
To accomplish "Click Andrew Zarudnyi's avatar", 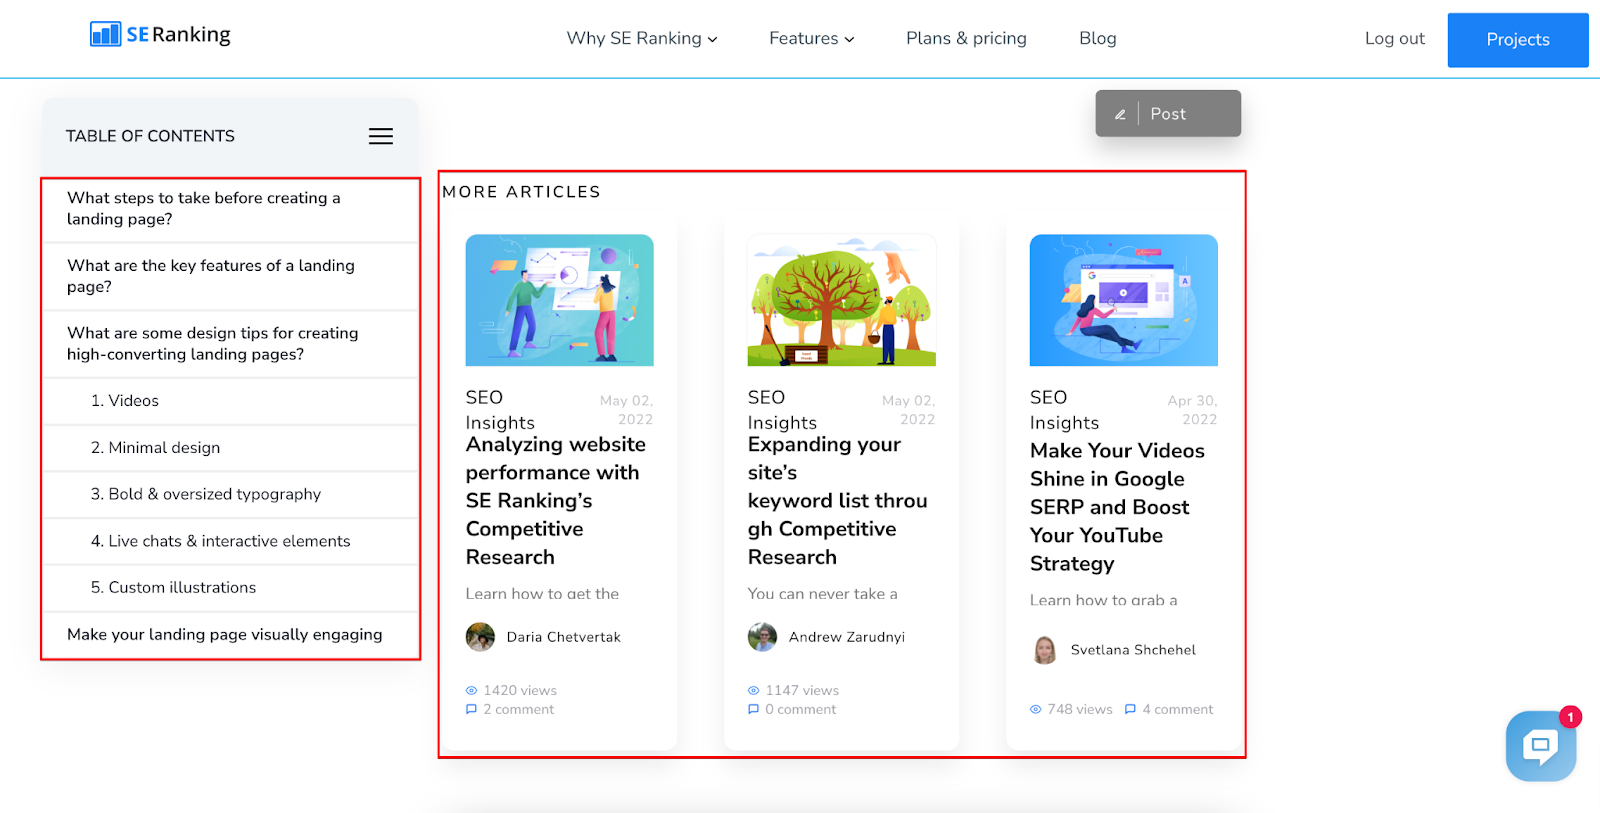I will click(763, 637).
